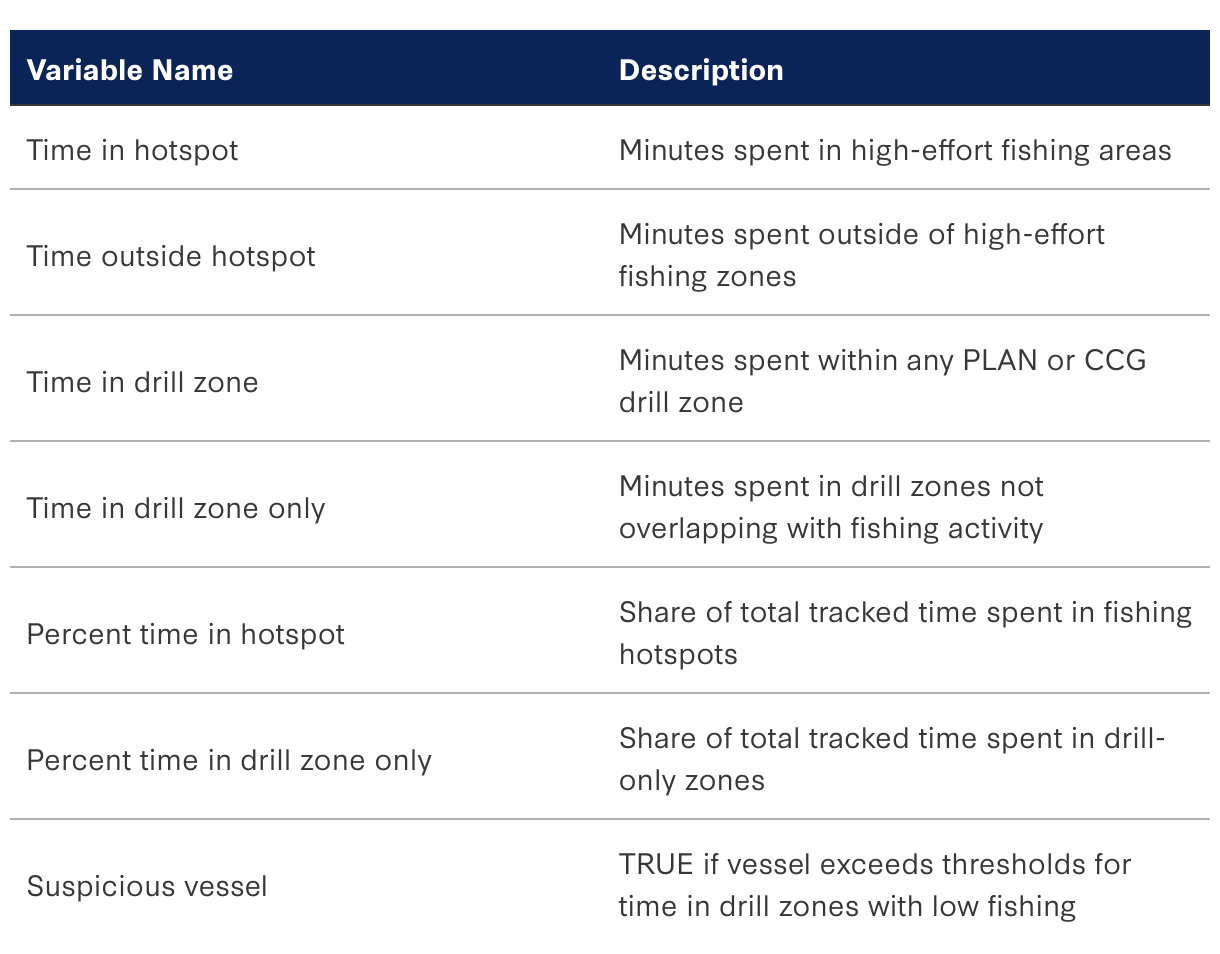Select the 'Minutes spent within any PLAN' description
Image resolution: width=1220 pixels, height=954 pixels.
(882, 381)
